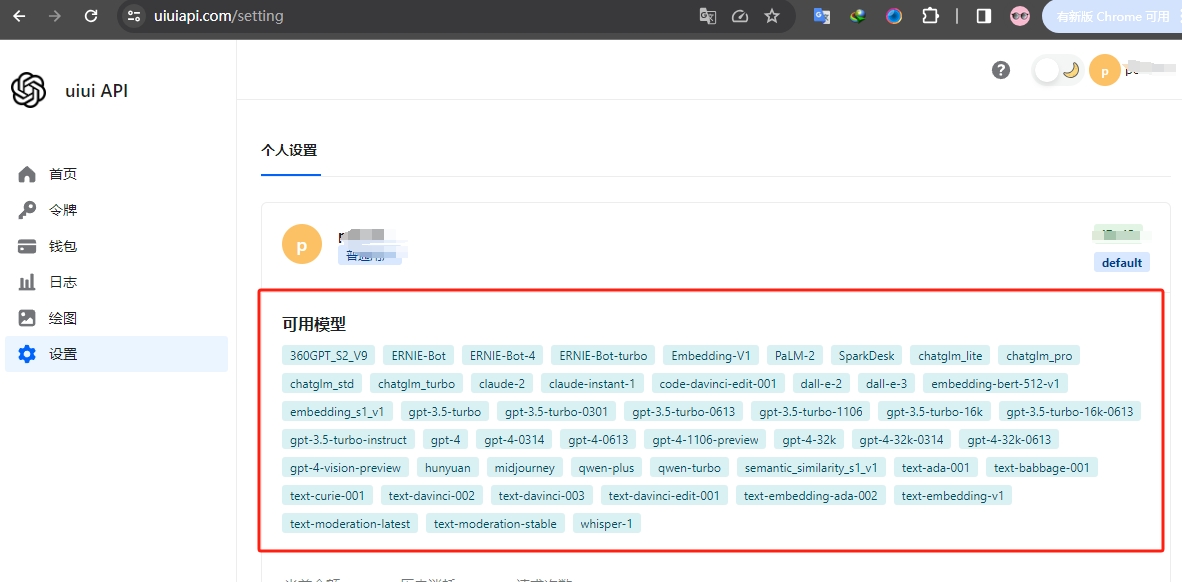Click the chatglm_lite model tag
This screenshot has height=582, width=1182.
[950, 355]
